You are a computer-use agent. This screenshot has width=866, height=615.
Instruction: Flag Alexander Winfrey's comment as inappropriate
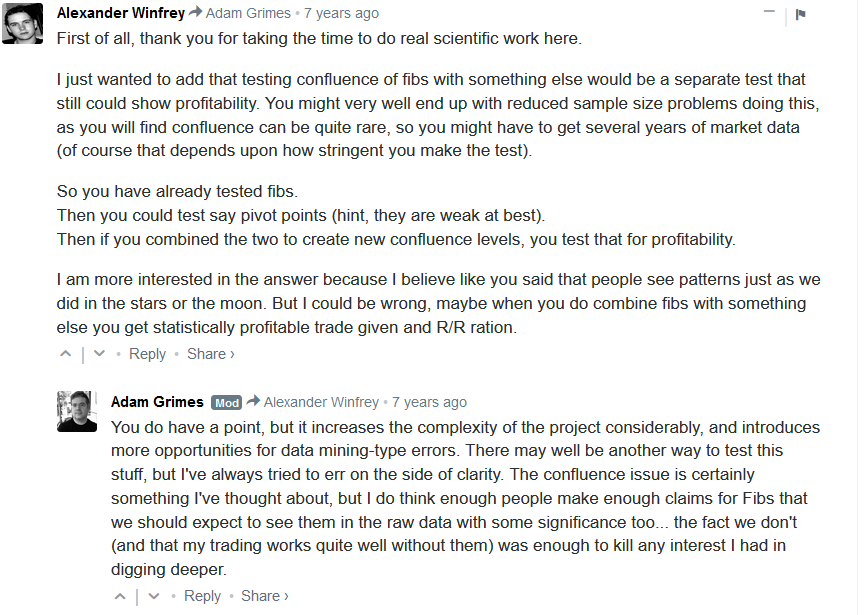801,14
